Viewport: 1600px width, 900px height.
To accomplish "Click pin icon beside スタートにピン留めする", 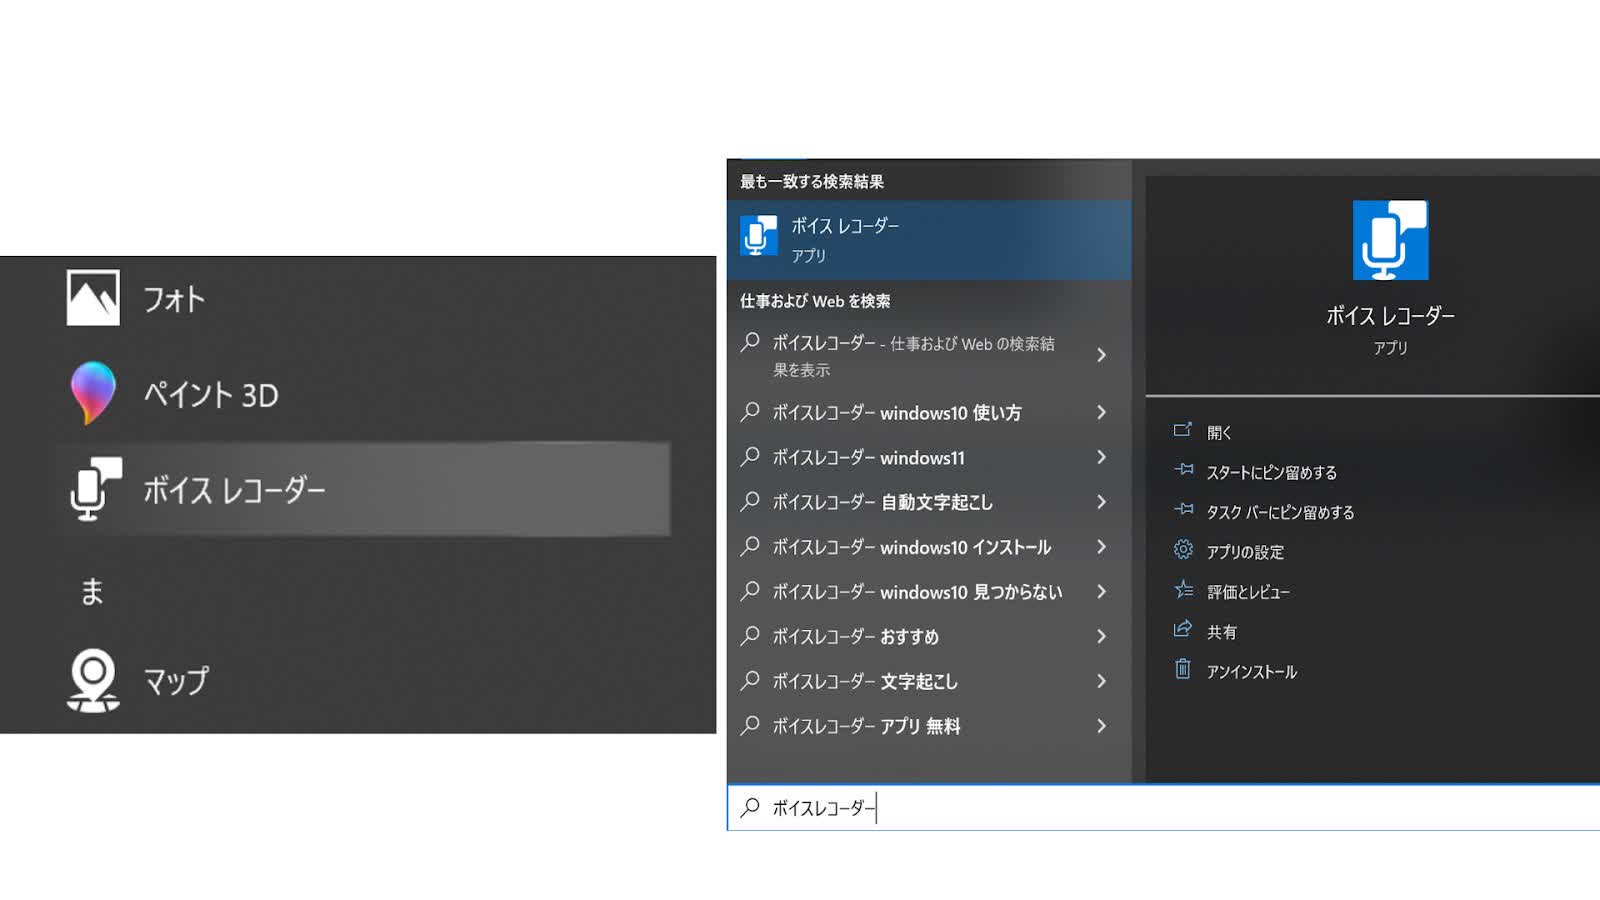I will [x=1183, y=470].
